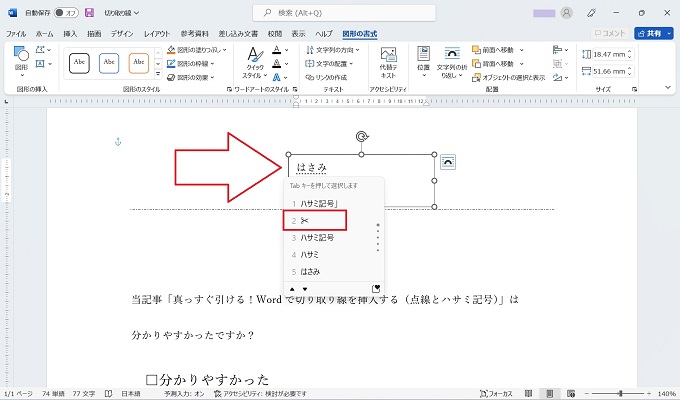Click the zoom slider in status bar

coord(621,393)
